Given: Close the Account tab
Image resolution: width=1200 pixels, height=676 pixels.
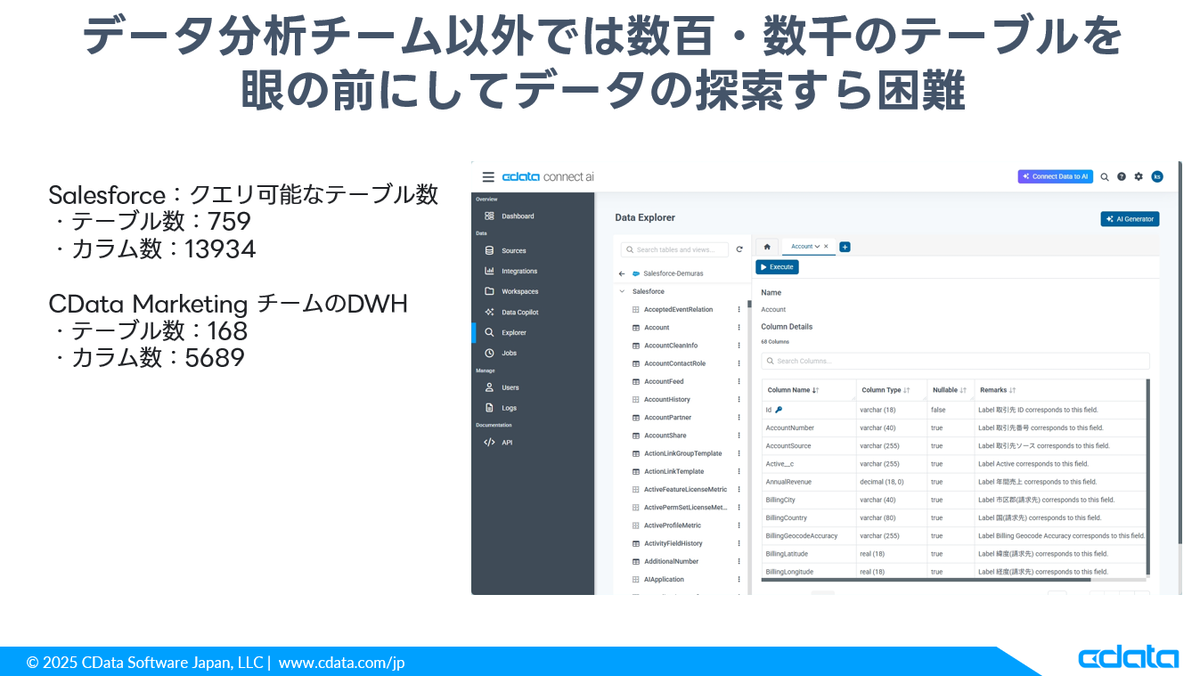Looking at the screenshot, I should [x=826, y=246].
